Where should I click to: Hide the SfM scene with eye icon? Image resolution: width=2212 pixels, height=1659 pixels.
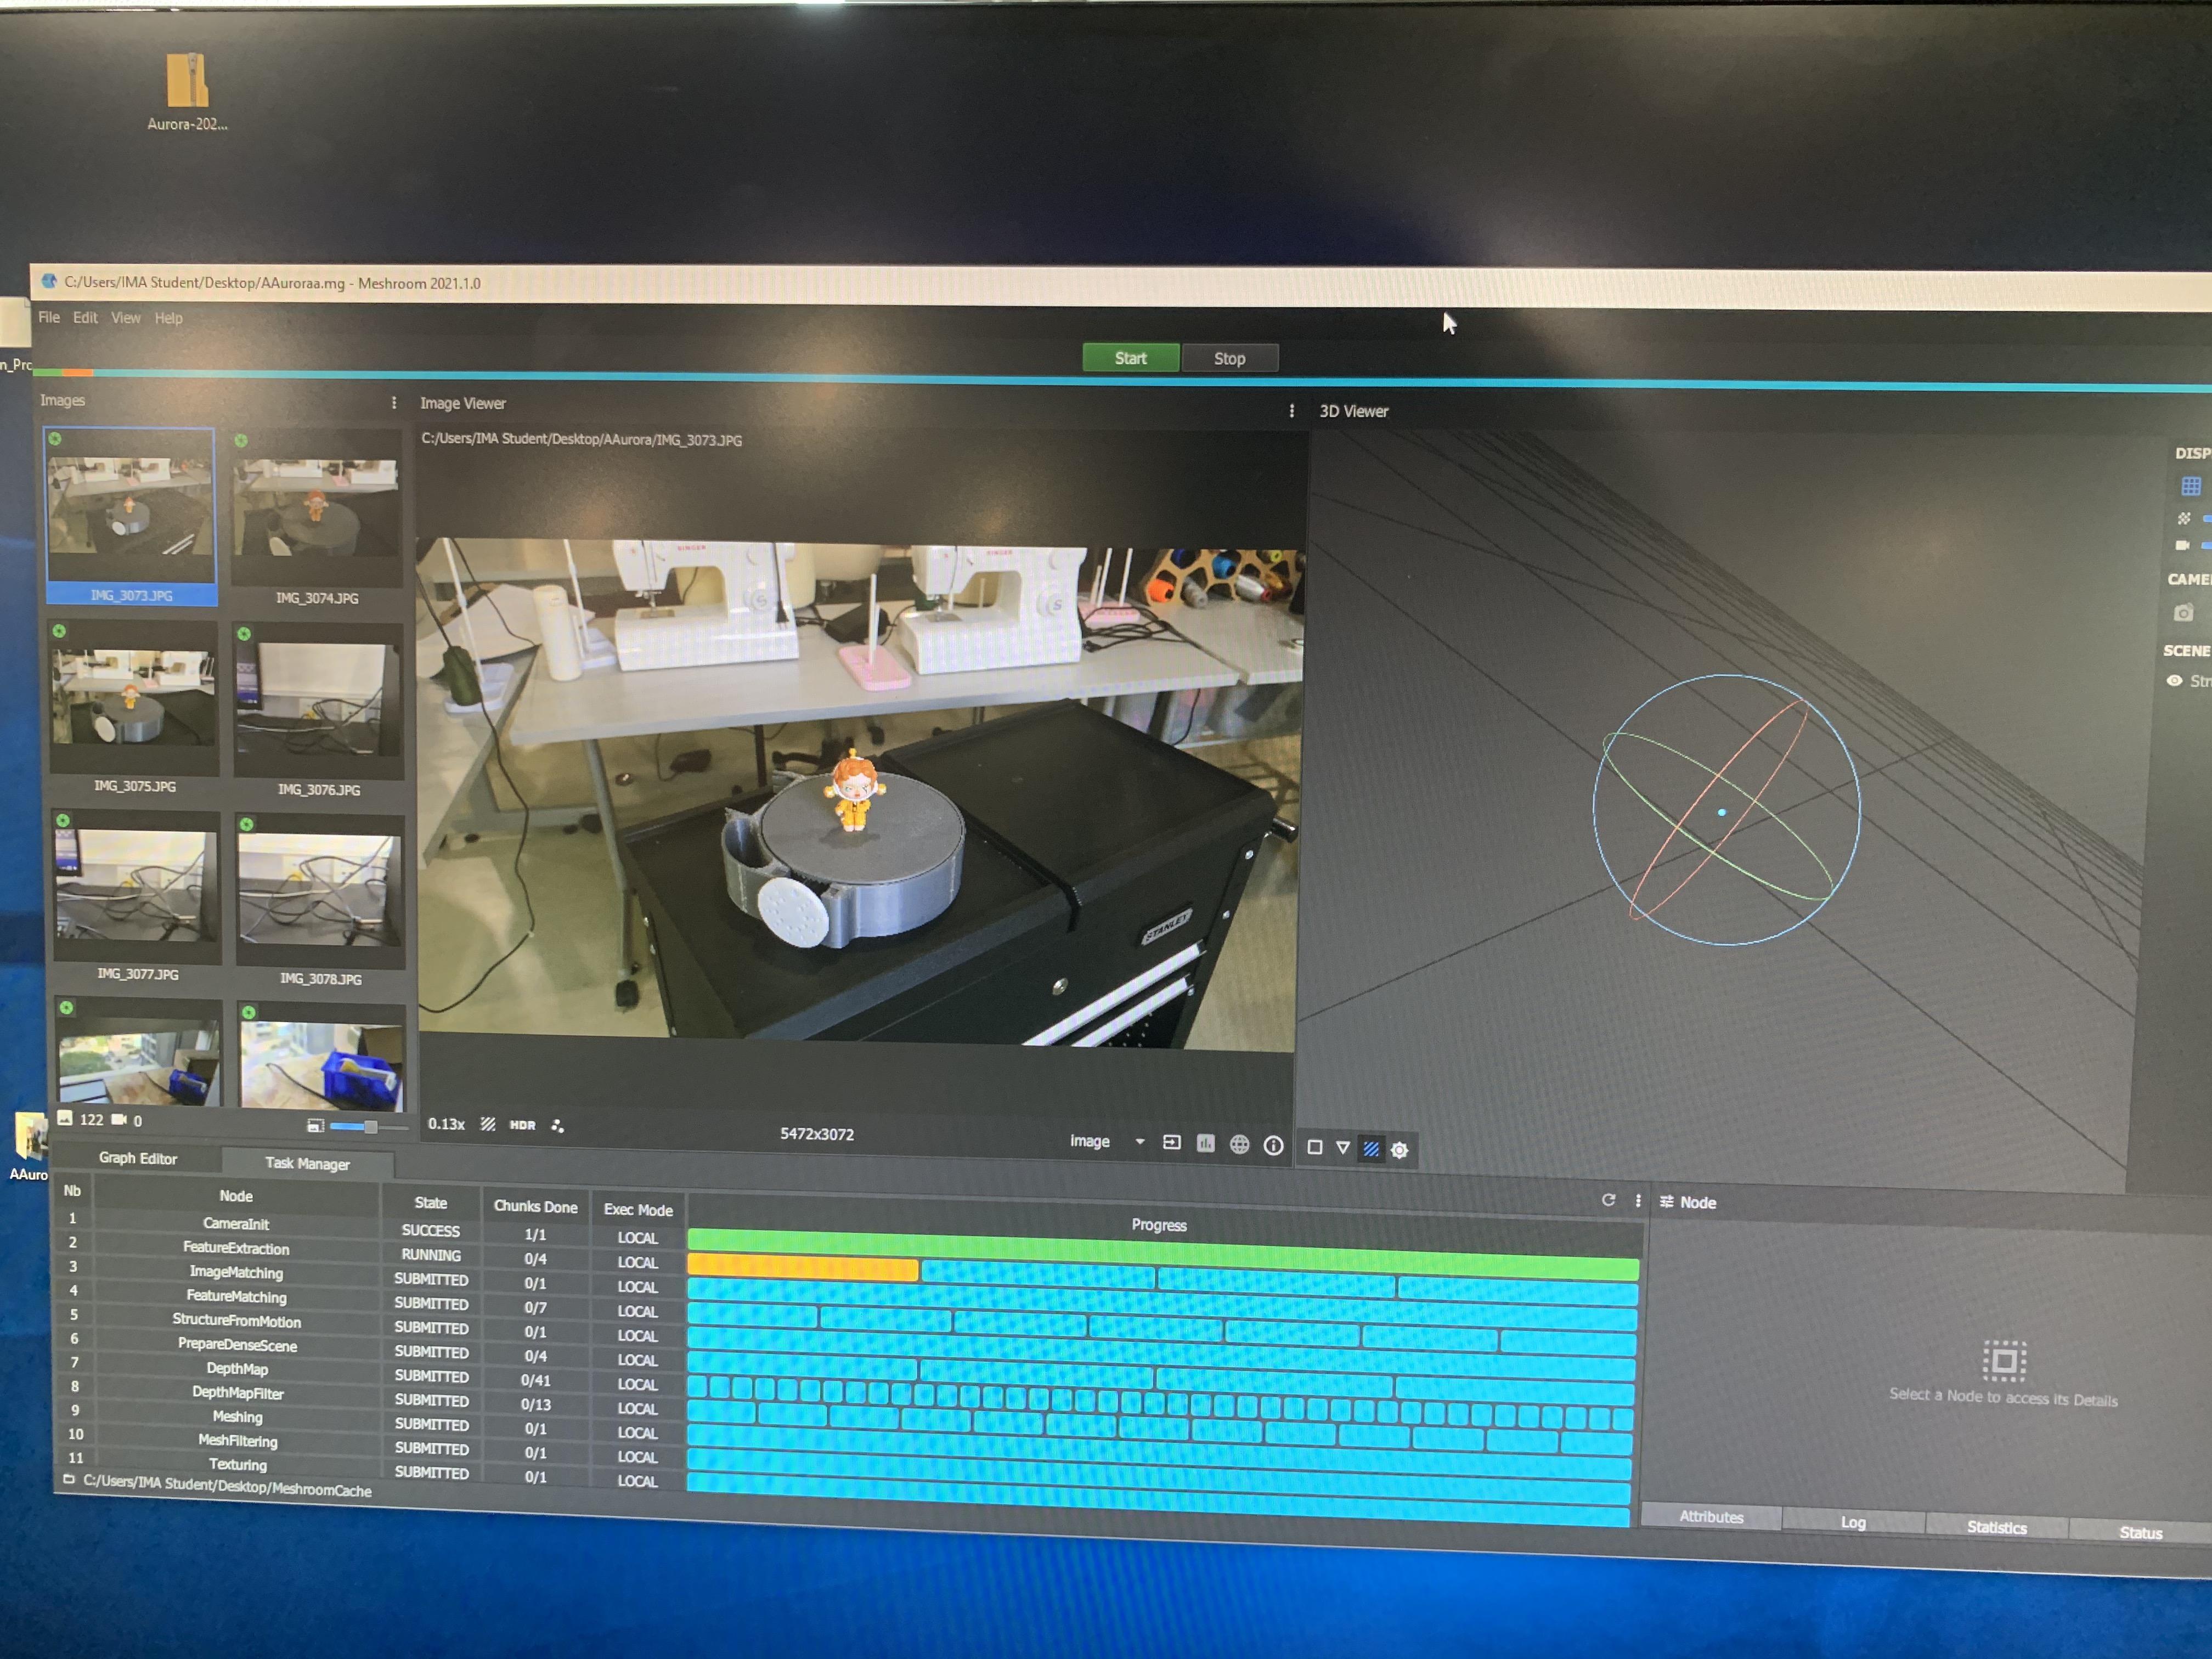coord(2174,681)
